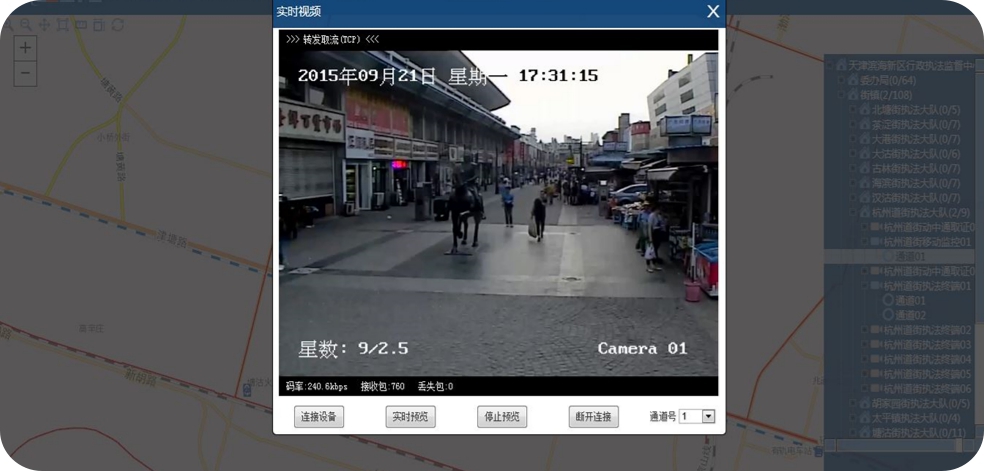Collapse the 街镇(2/108) tree node
This screenshot has height=471, width=985.
[841, 95]
